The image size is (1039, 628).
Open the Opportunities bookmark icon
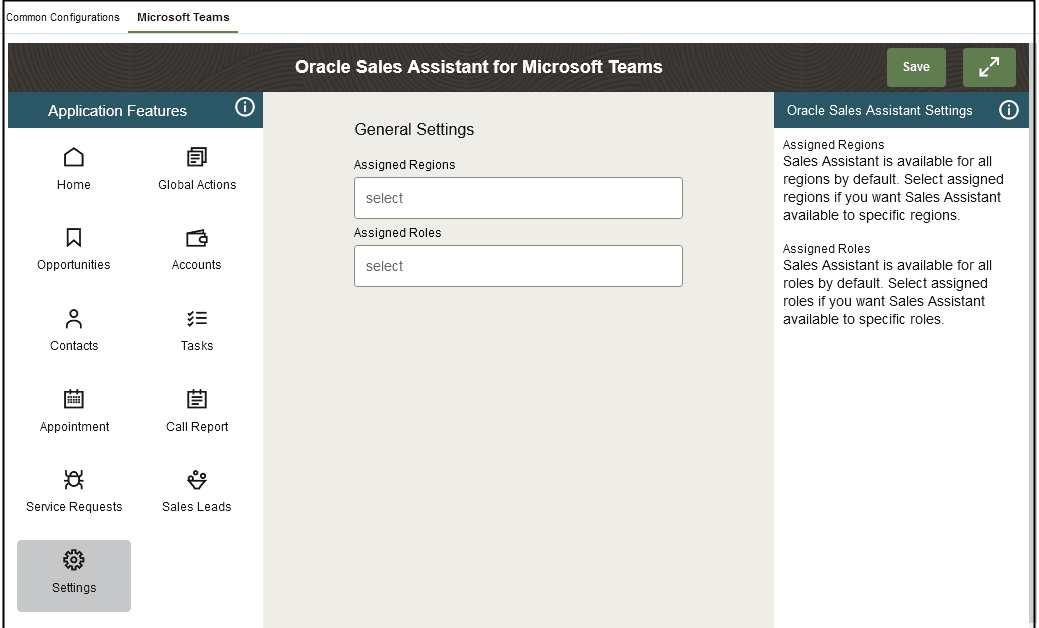pyautogui.click(x=74, y=238)
